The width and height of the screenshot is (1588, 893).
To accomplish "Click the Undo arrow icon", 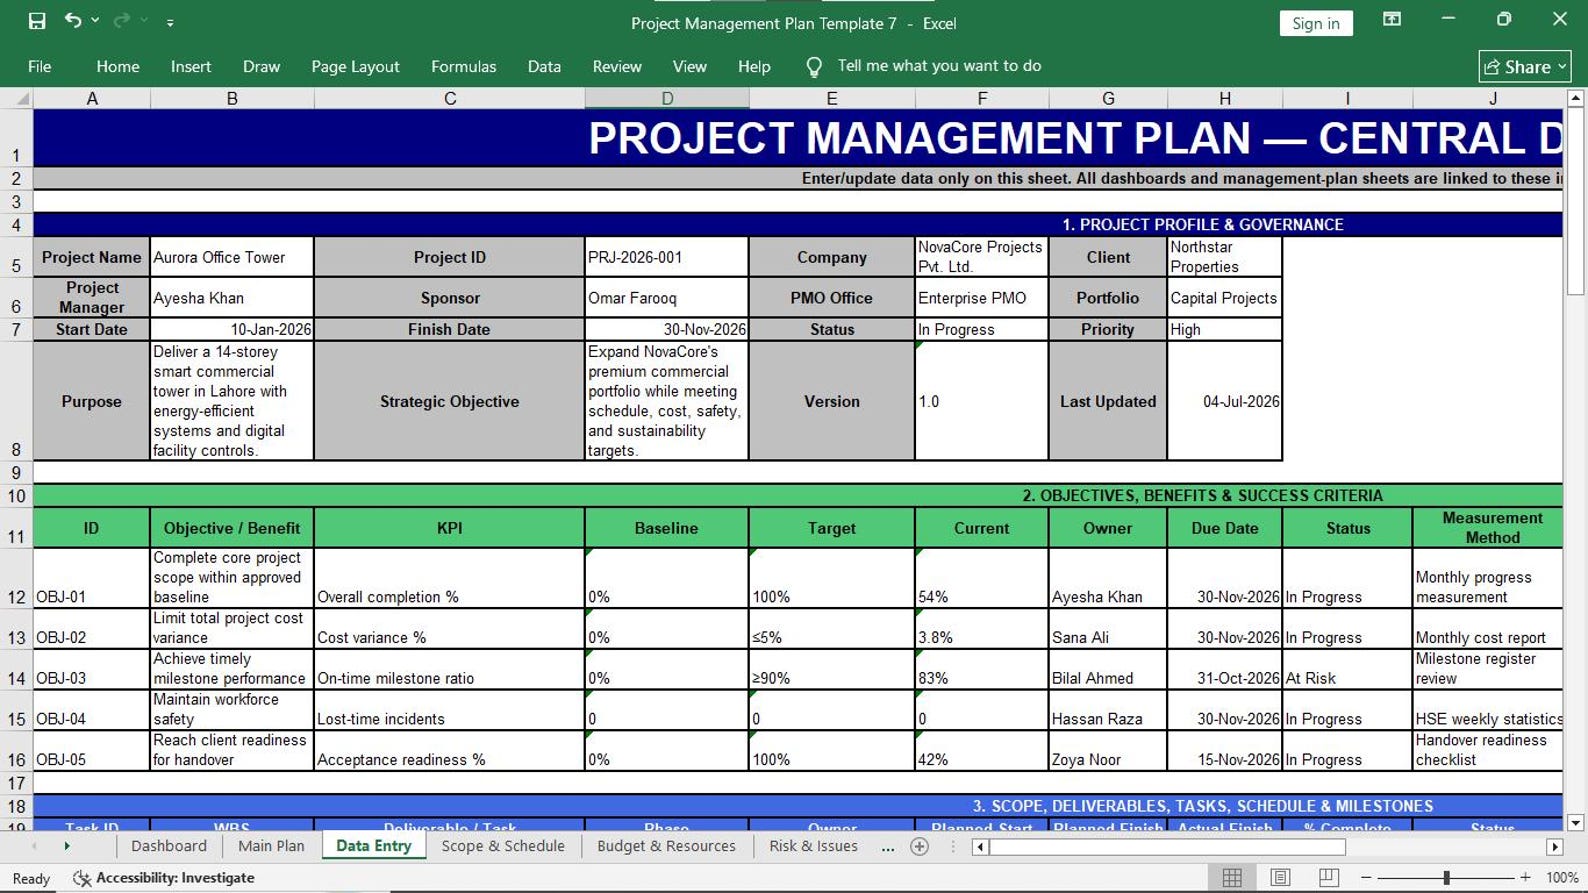I will (x=73, y=20).
